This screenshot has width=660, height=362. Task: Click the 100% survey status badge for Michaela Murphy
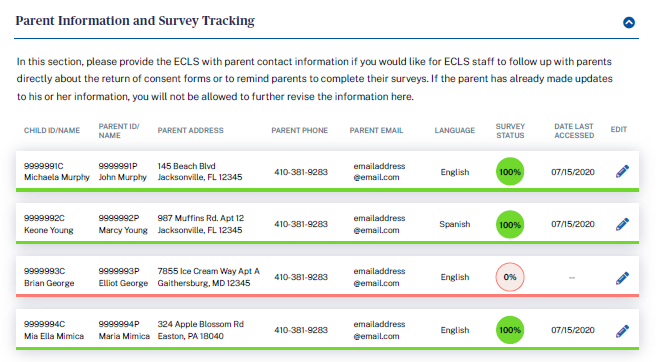pyautogui.click(x=510, y=172)
